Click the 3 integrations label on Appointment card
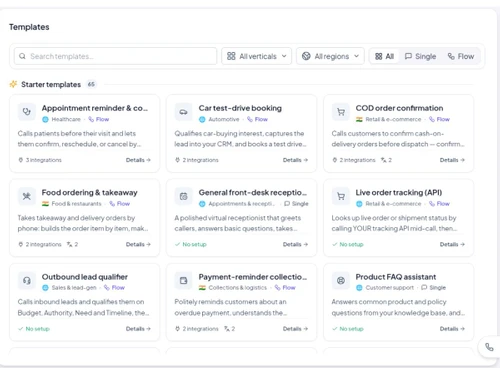500x375 pixels. pyautogui.click(x=40, y=160)
